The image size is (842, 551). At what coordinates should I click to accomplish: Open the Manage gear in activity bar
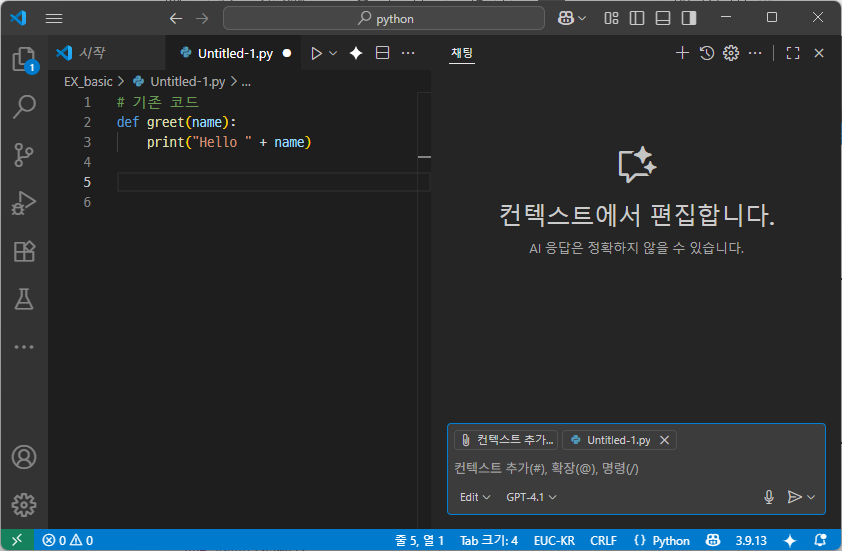(24, 505)
